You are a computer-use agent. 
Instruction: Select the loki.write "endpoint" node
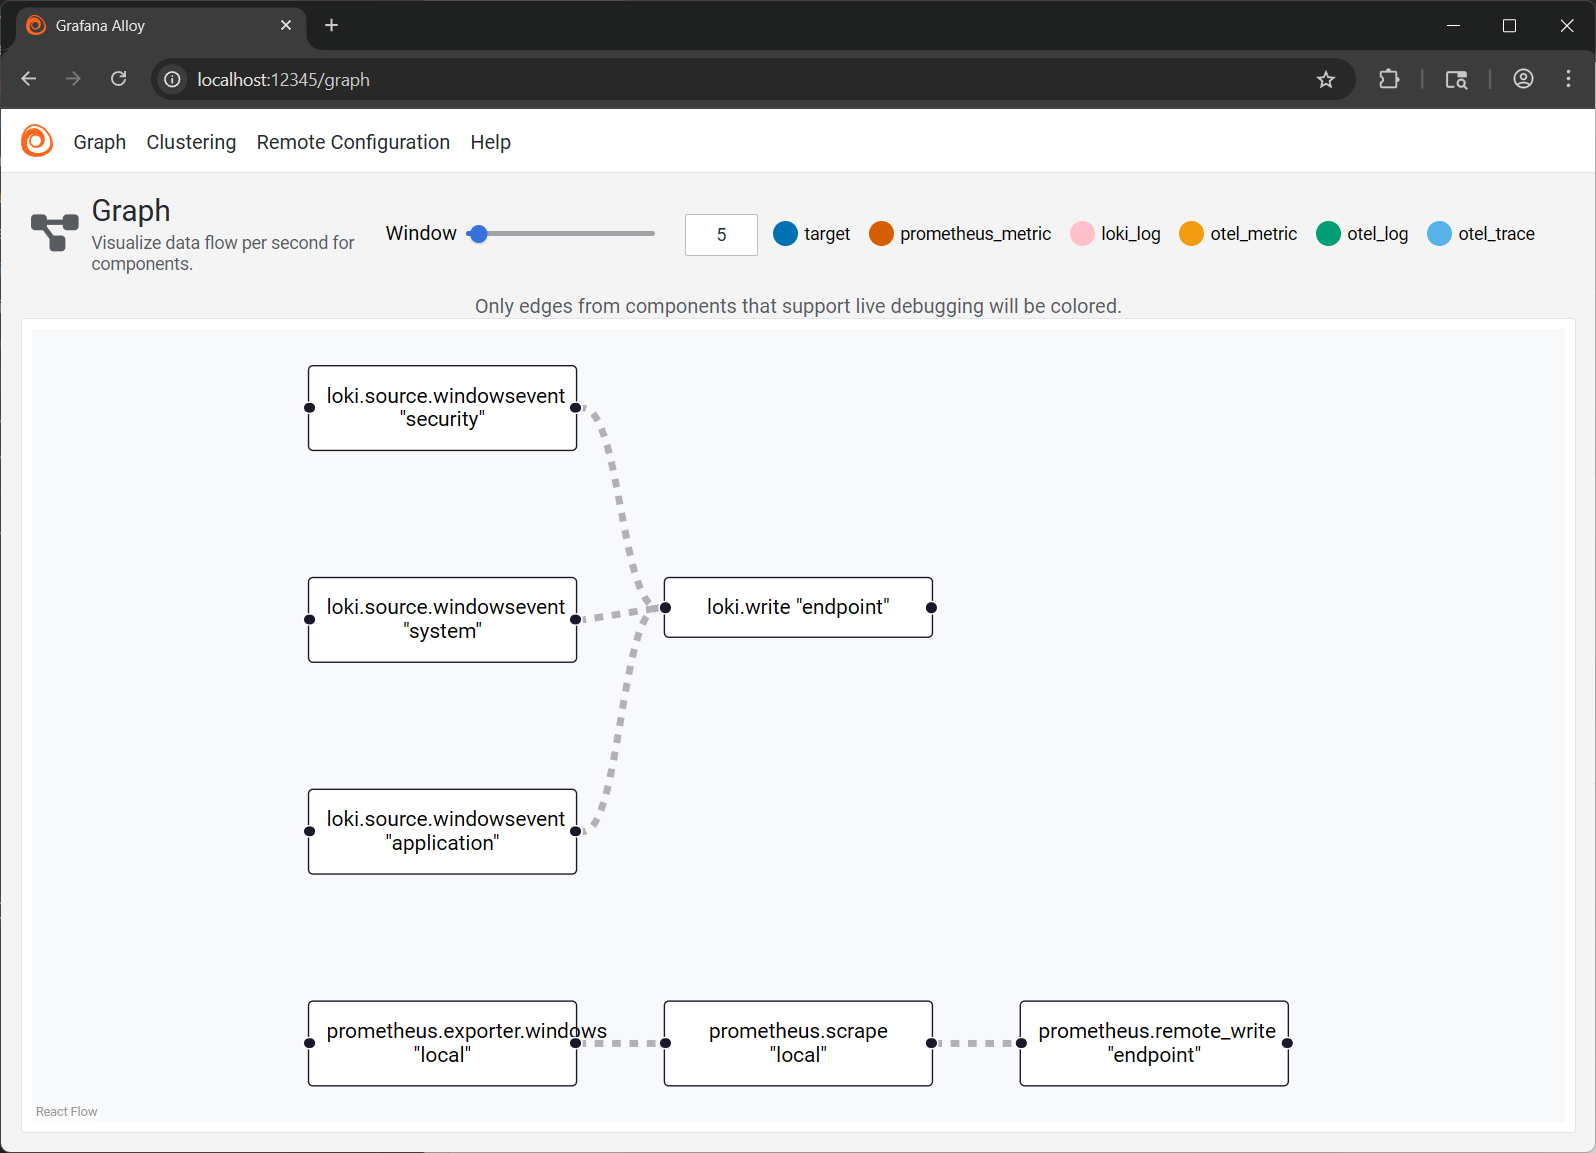click(x=798, y=607)
